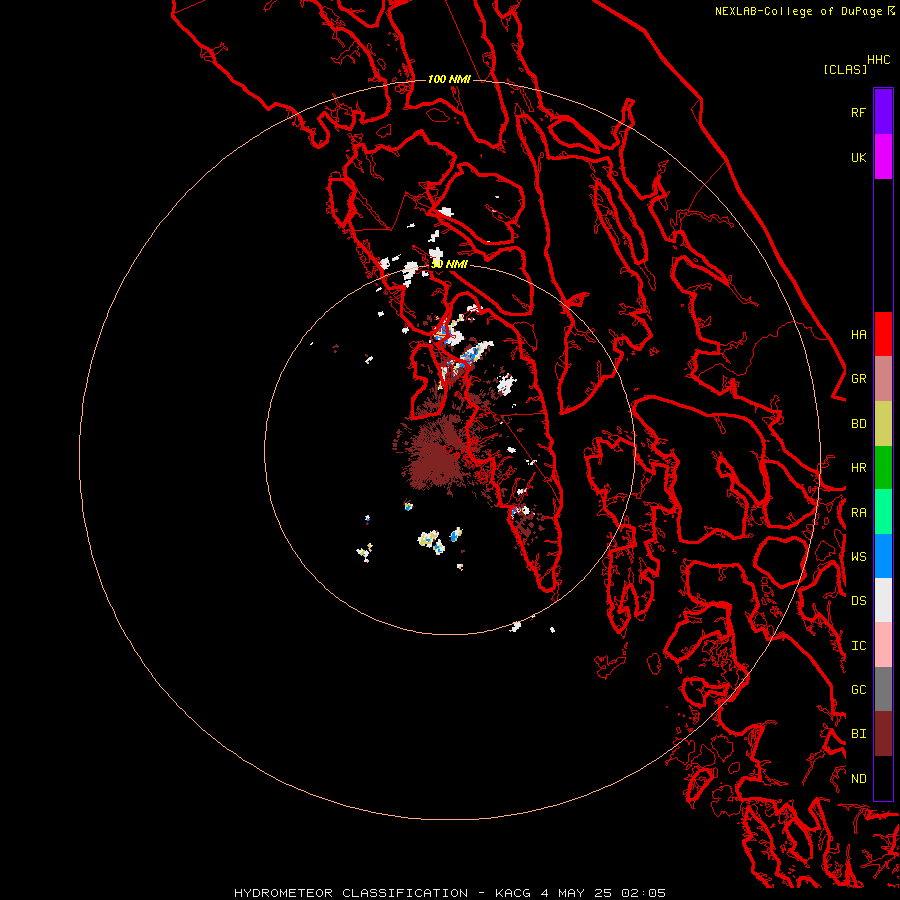Click the BD yellow legend swatch
The image size is (900, 900).
(883, 423)
